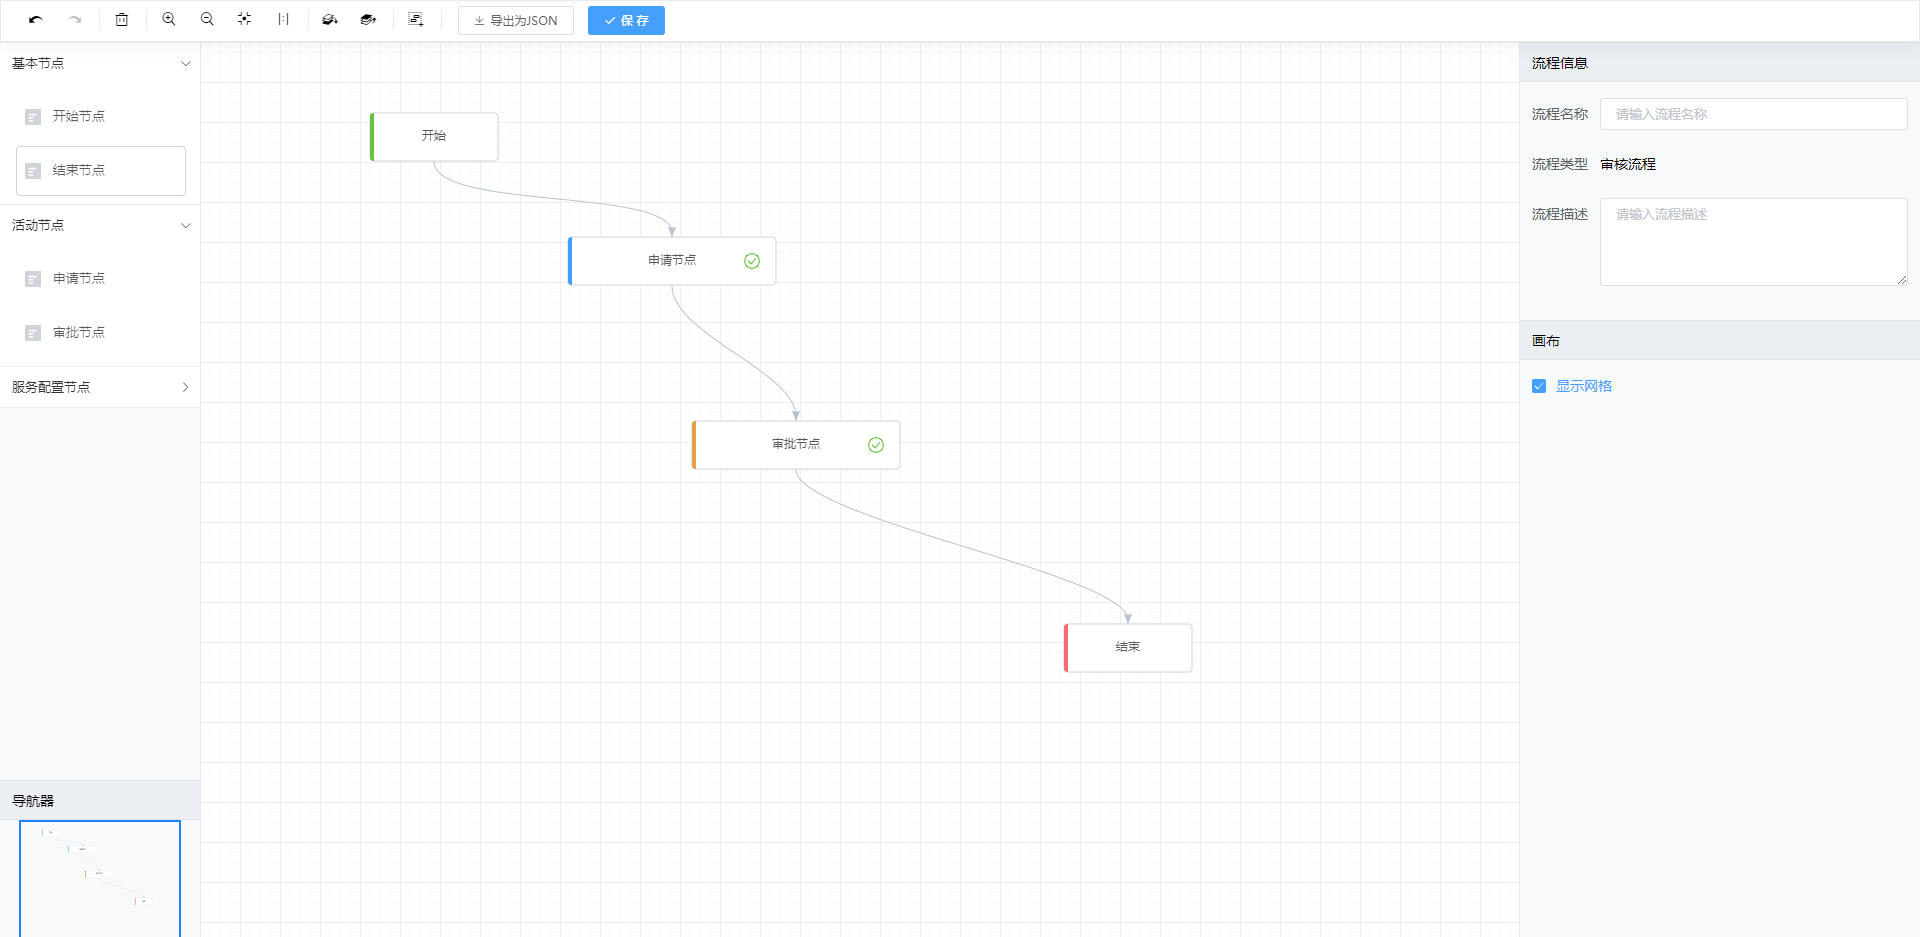Click the 流程信息 panel header
This screenshot has width=1920, height=937.
point(1720,63)
